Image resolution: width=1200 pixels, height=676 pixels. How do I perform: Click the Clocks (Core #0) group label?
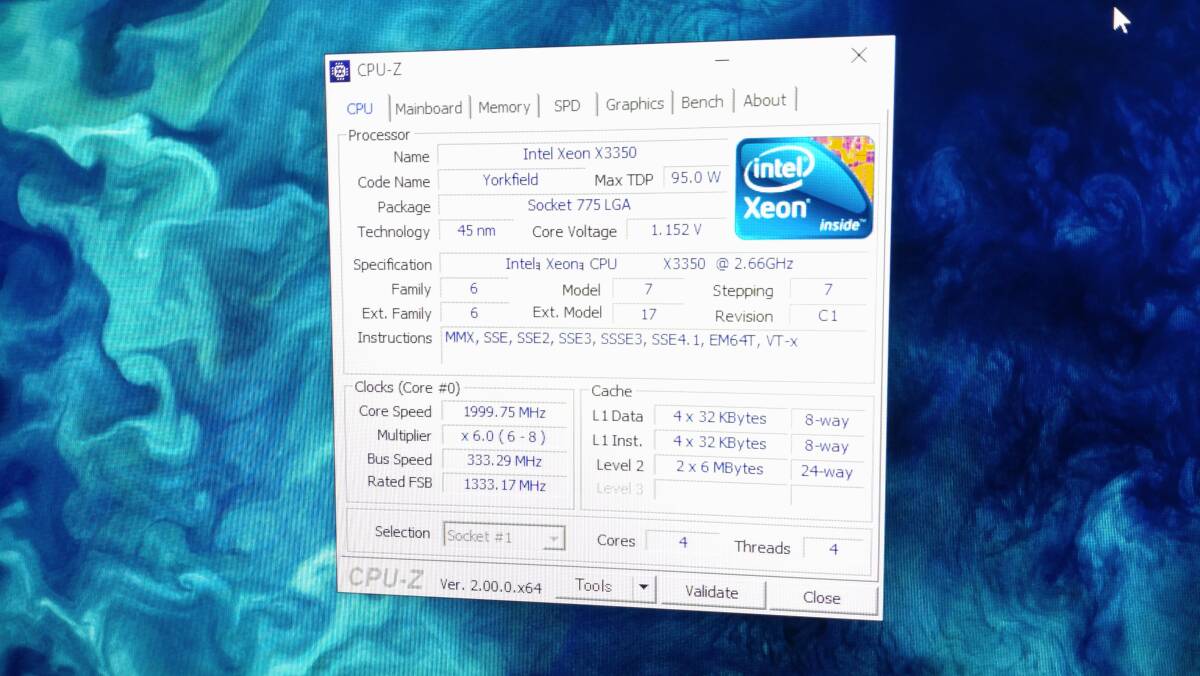pos(407,388)
